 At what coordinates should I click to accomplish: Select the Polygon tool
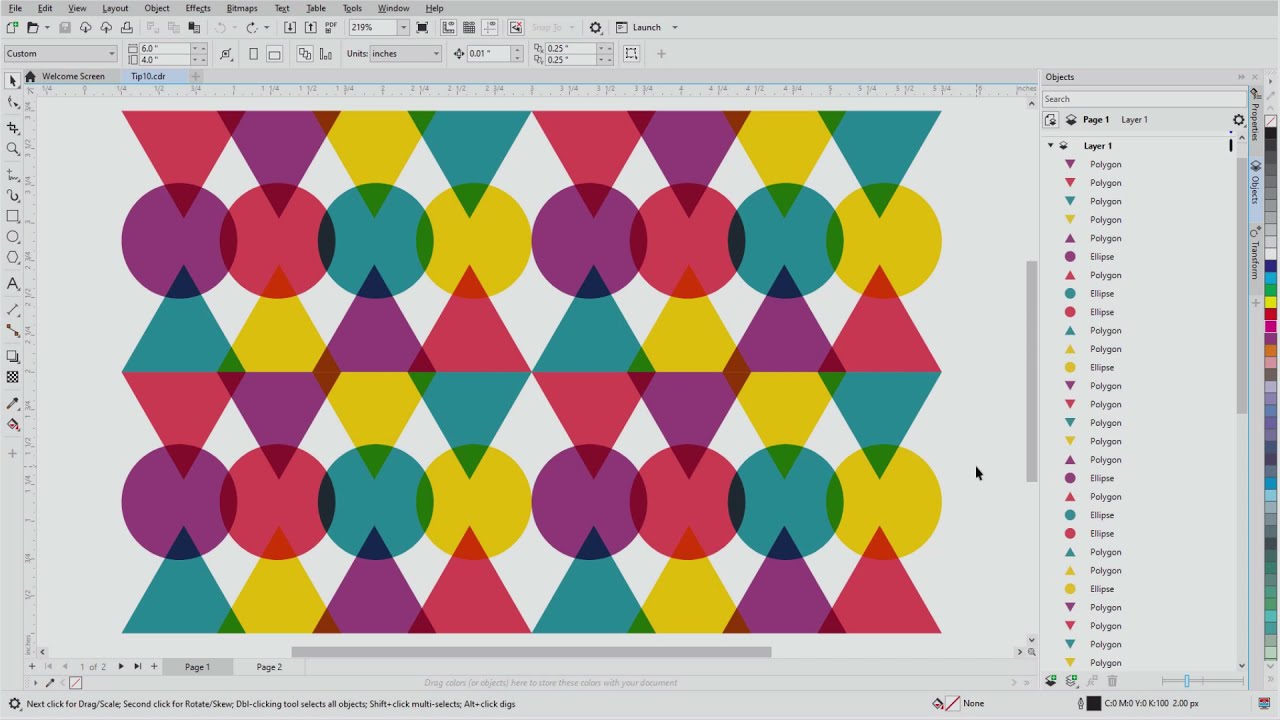pyautogui.click(x=13, y=258)
